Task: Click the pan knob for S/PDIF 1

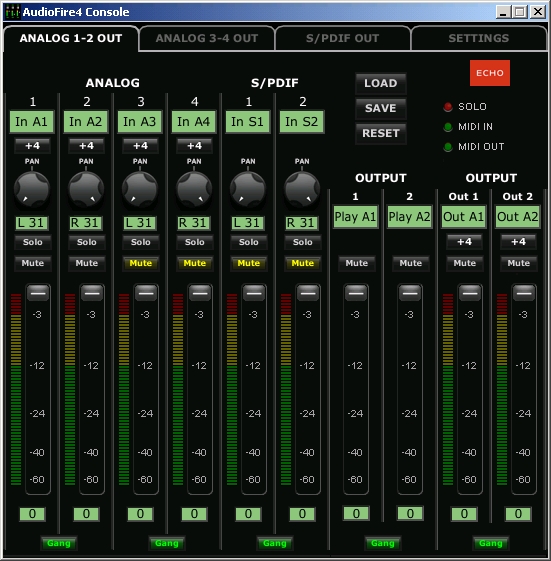Action: (248, 189)
